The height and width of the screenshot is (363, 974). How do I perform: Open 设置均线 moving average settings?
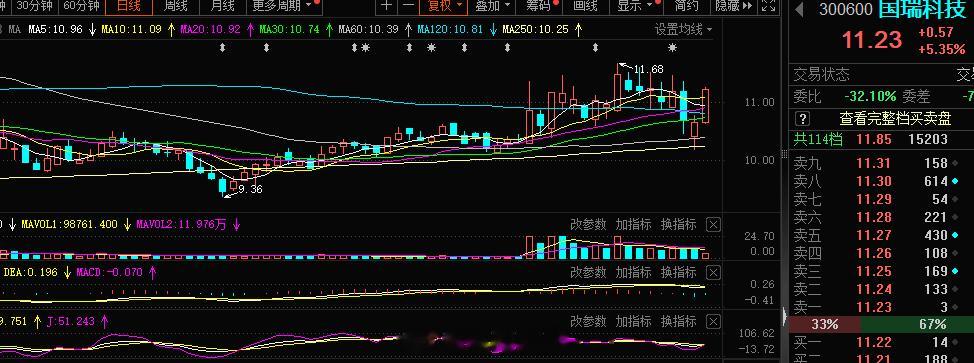(x=683, y=29)
